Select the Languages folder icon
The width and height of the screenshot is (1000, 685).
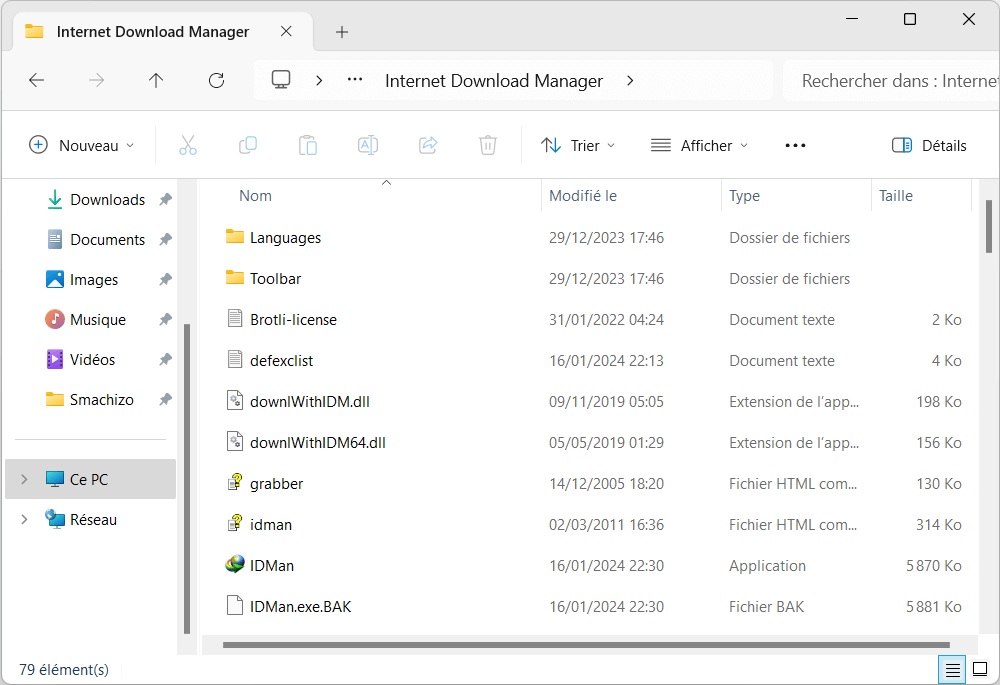pyautogui.click(x=235, y=237)
